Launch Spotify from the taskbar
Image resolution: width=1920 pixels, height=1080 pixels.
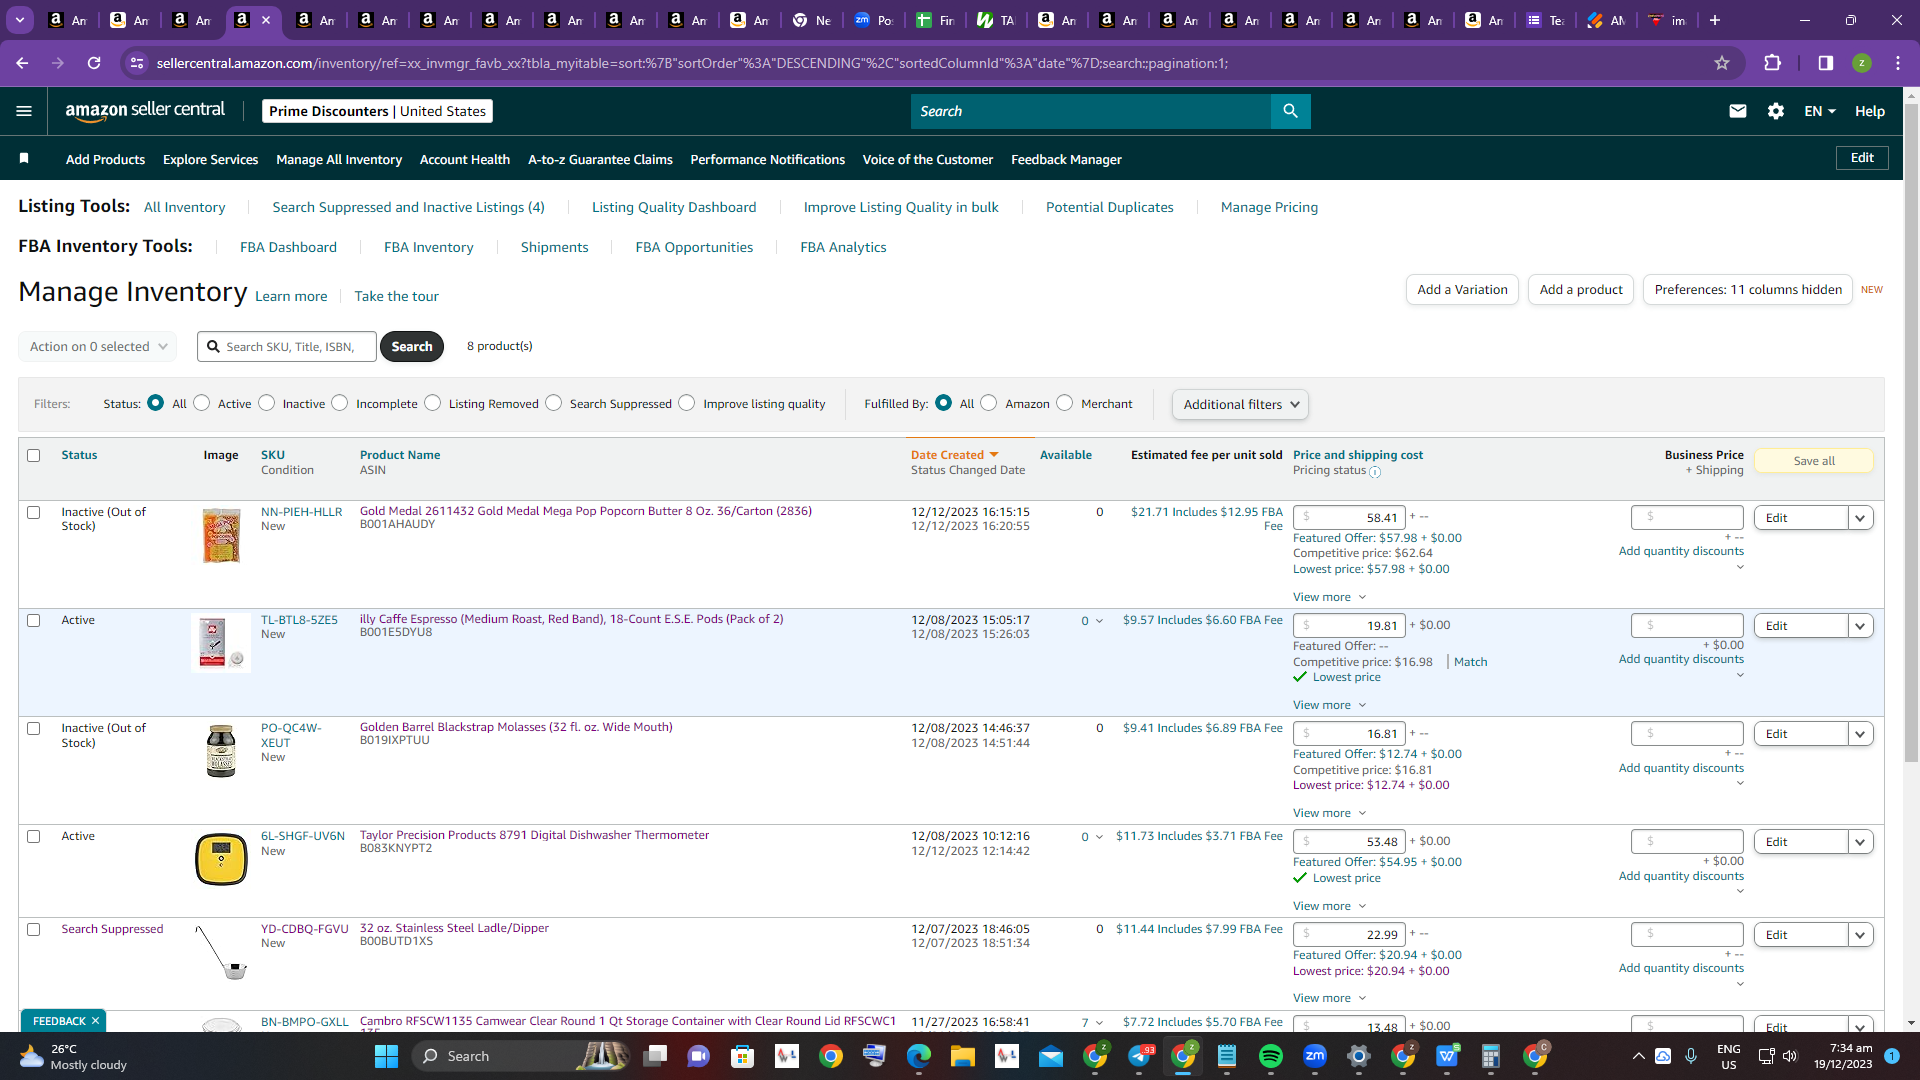coord(1270,1056)
